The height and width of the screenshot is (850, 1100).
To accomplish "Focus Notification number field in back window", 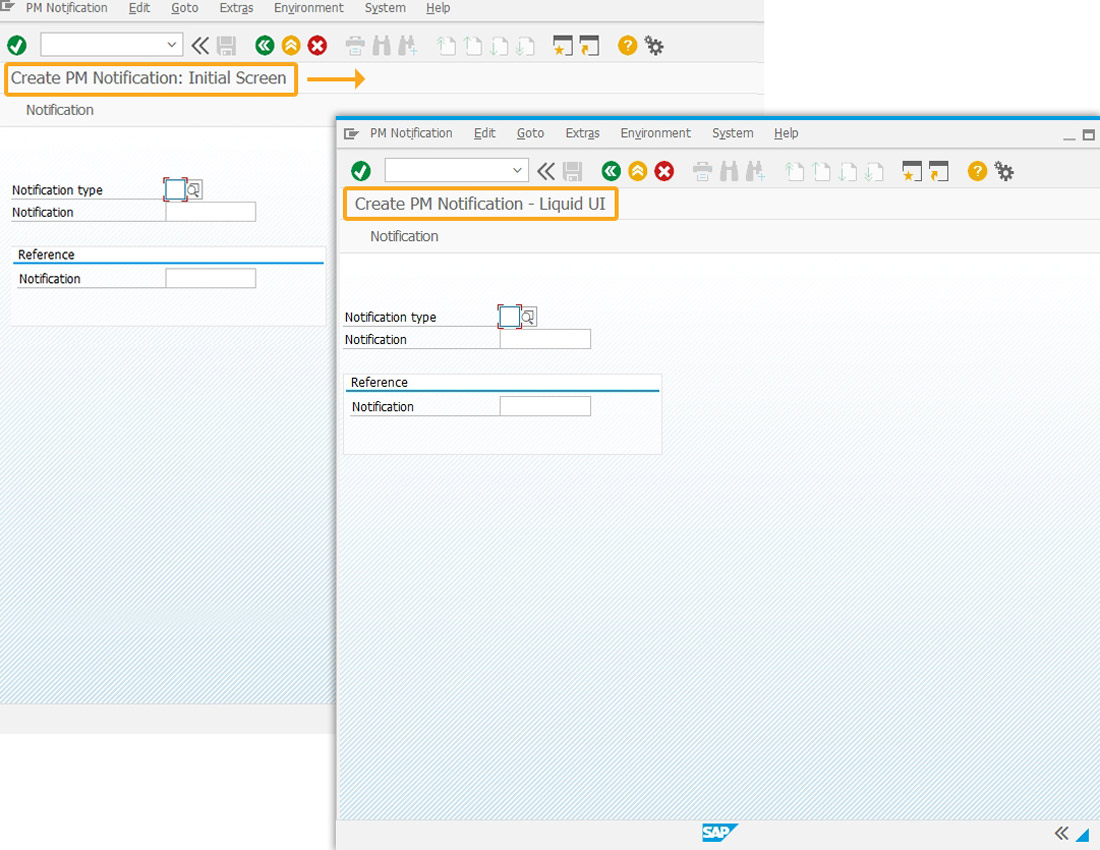I will [210, 212].
